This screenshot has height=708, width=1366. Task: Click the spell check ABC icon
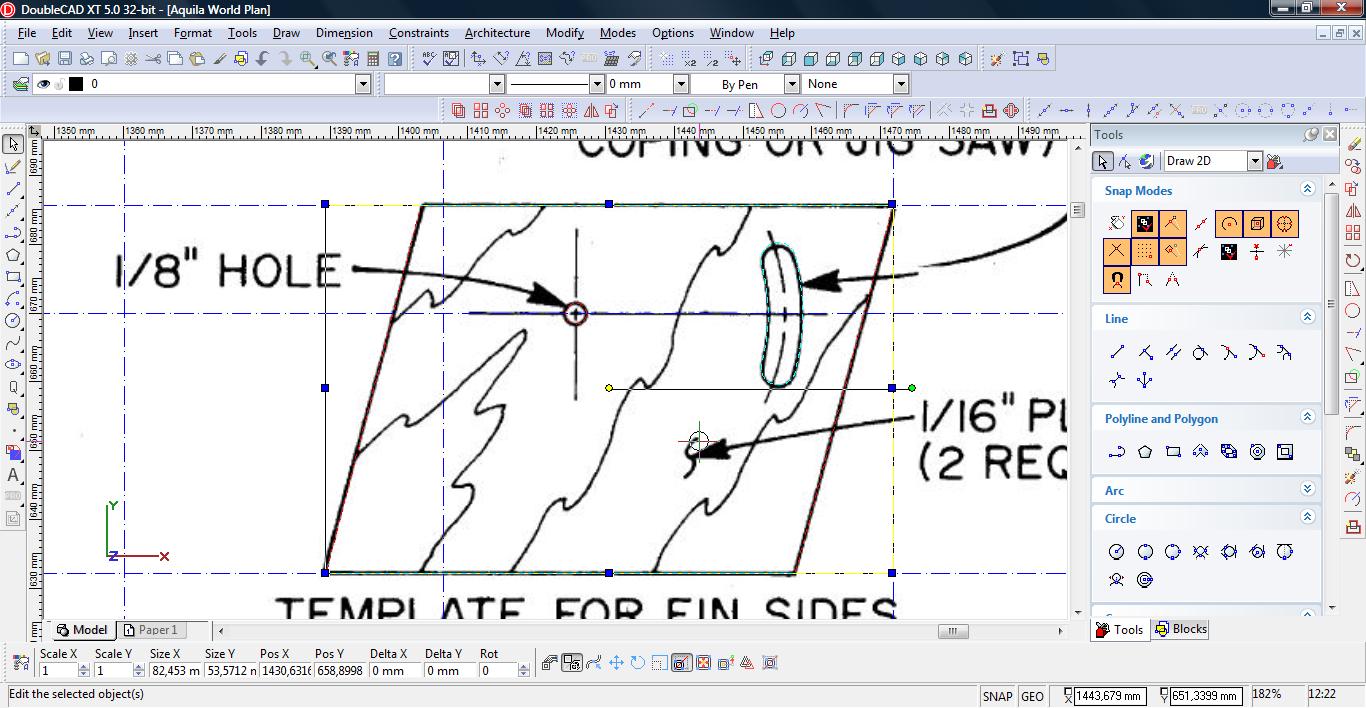click(428, 59)
